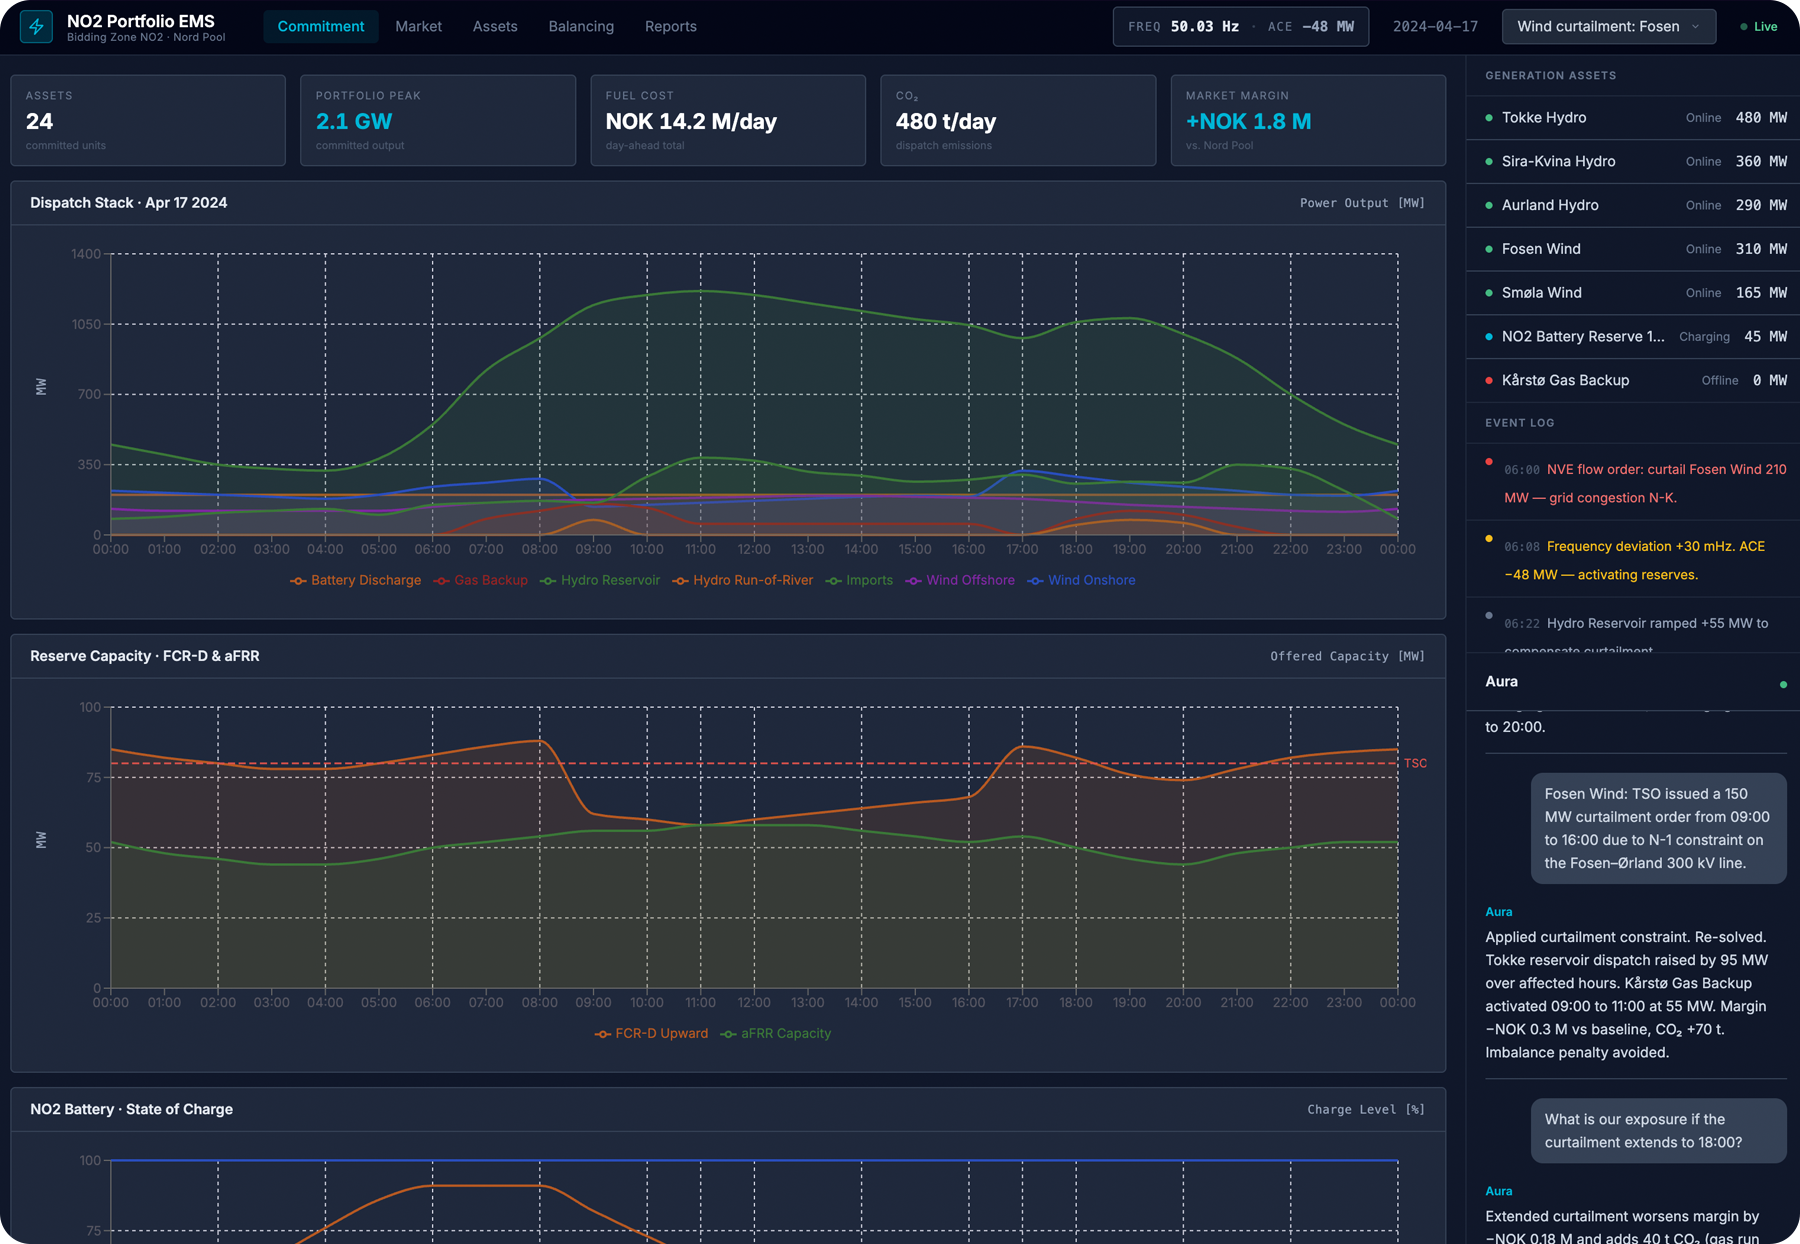Click the green status dot beside Tokke Hydro
The width and height of the screenshot is (1800, 1244).
(x=1489, y=118)
